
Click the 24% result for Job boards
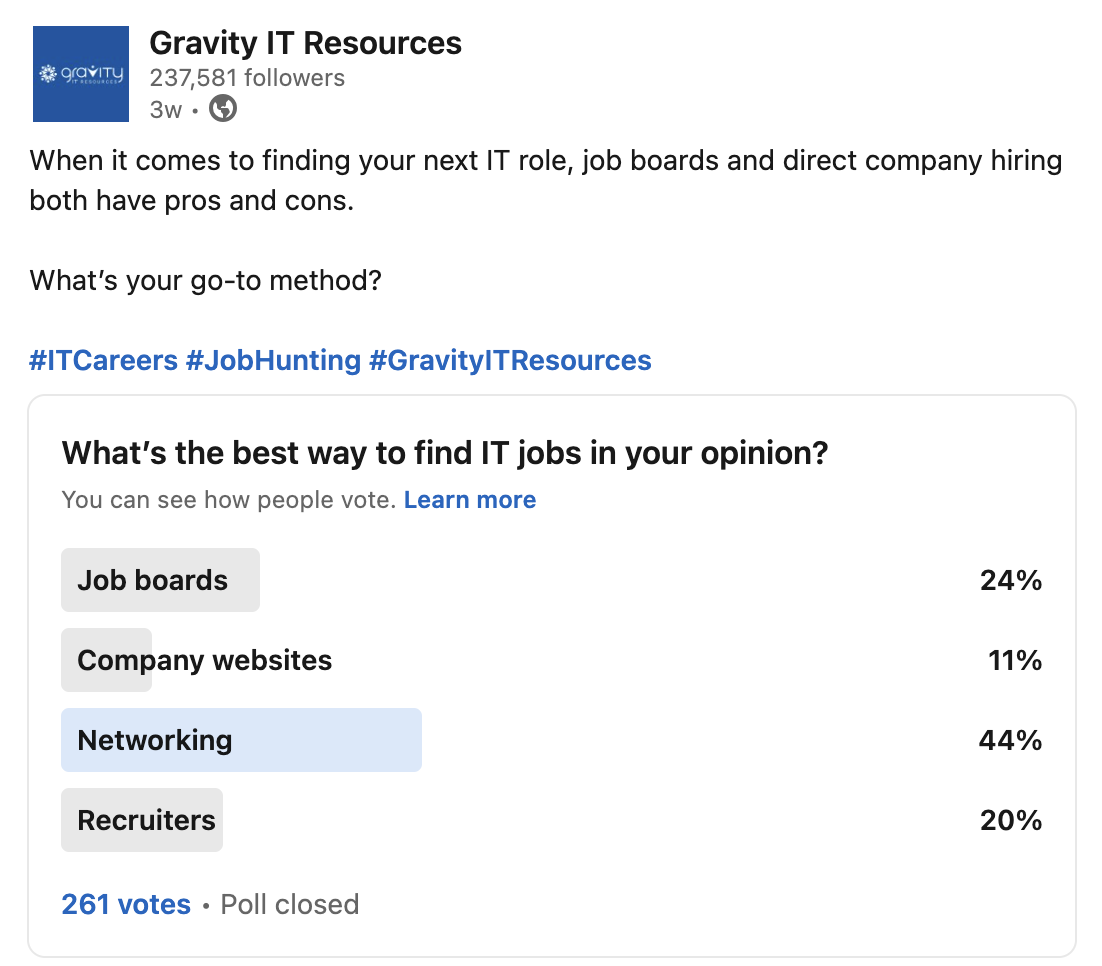[1011, 581]
